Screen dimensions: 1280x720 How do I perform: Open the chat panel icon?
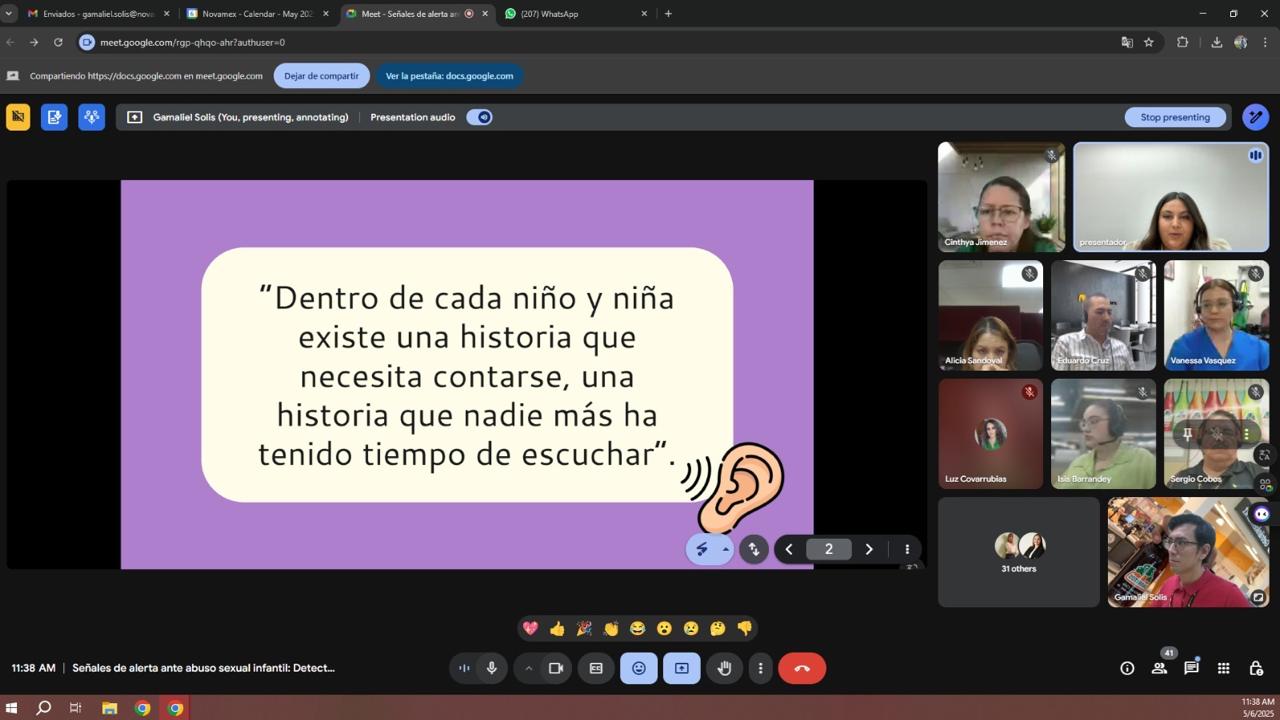tap(1191, 668)
